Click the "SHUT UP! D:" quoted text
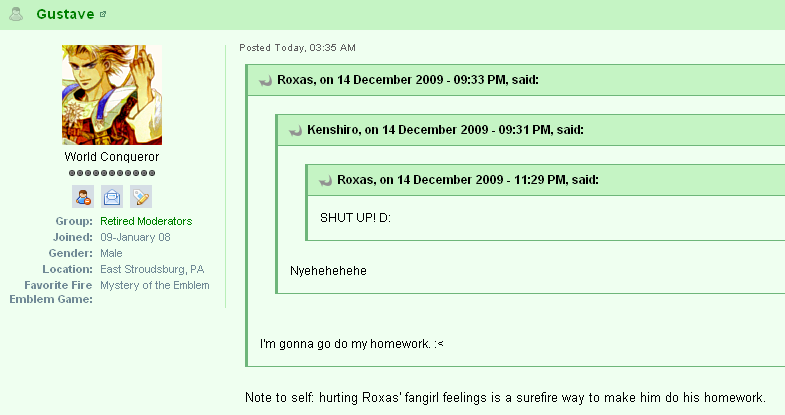Image resolution: width=785 pixels, height=415 pixels. pyautogui.click(x=355, y=218)
